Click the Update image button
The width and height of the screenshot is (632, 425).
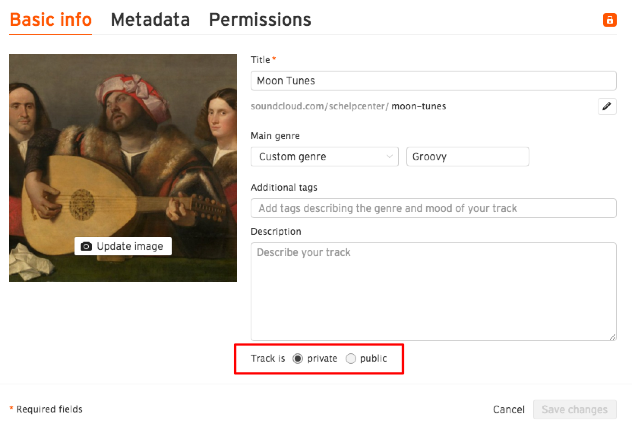coord(123,246)
